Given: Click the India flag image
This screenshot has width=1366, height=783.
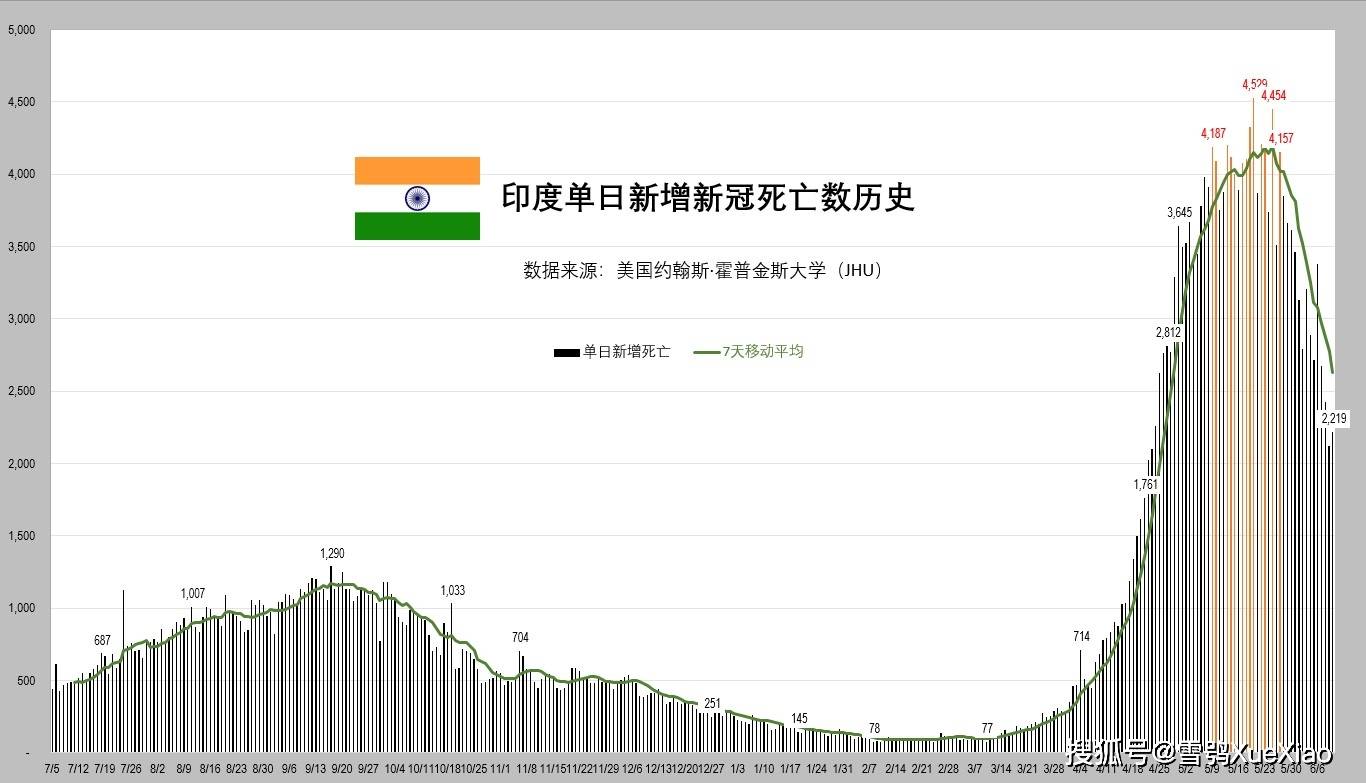Looking at the screenshot, I should pyautogui.click(x=417, y=198).
